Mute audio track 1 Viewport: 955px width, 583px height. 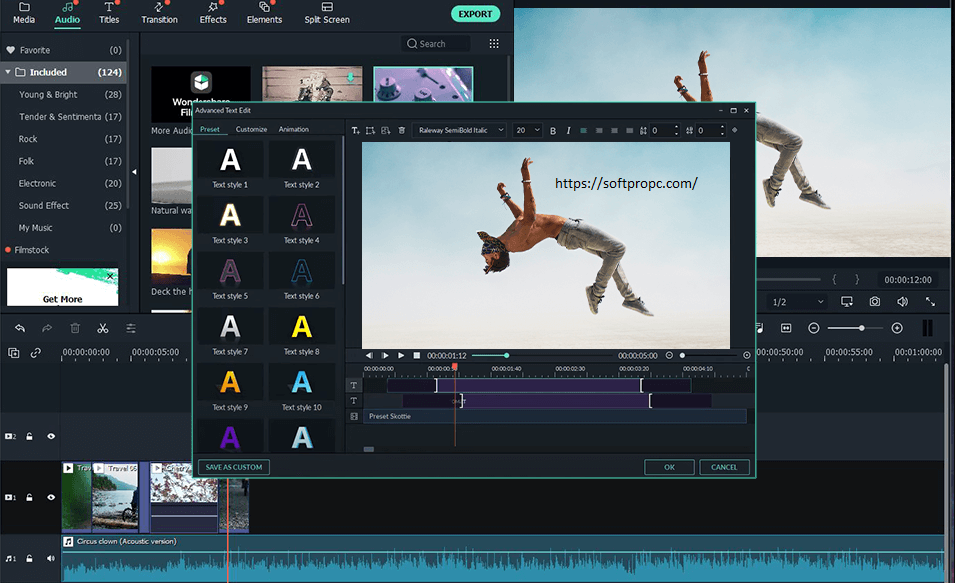[51, 558]
